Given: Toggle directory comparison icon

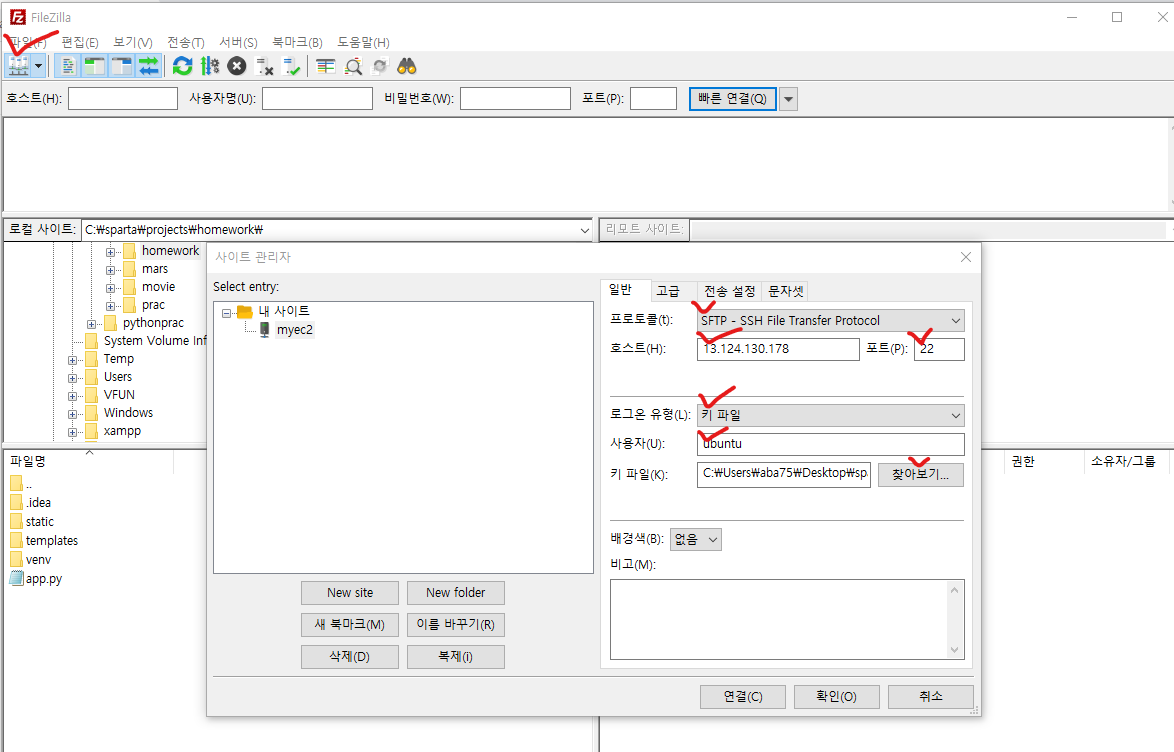Looking at the screenshot, I should pos(353,66).
